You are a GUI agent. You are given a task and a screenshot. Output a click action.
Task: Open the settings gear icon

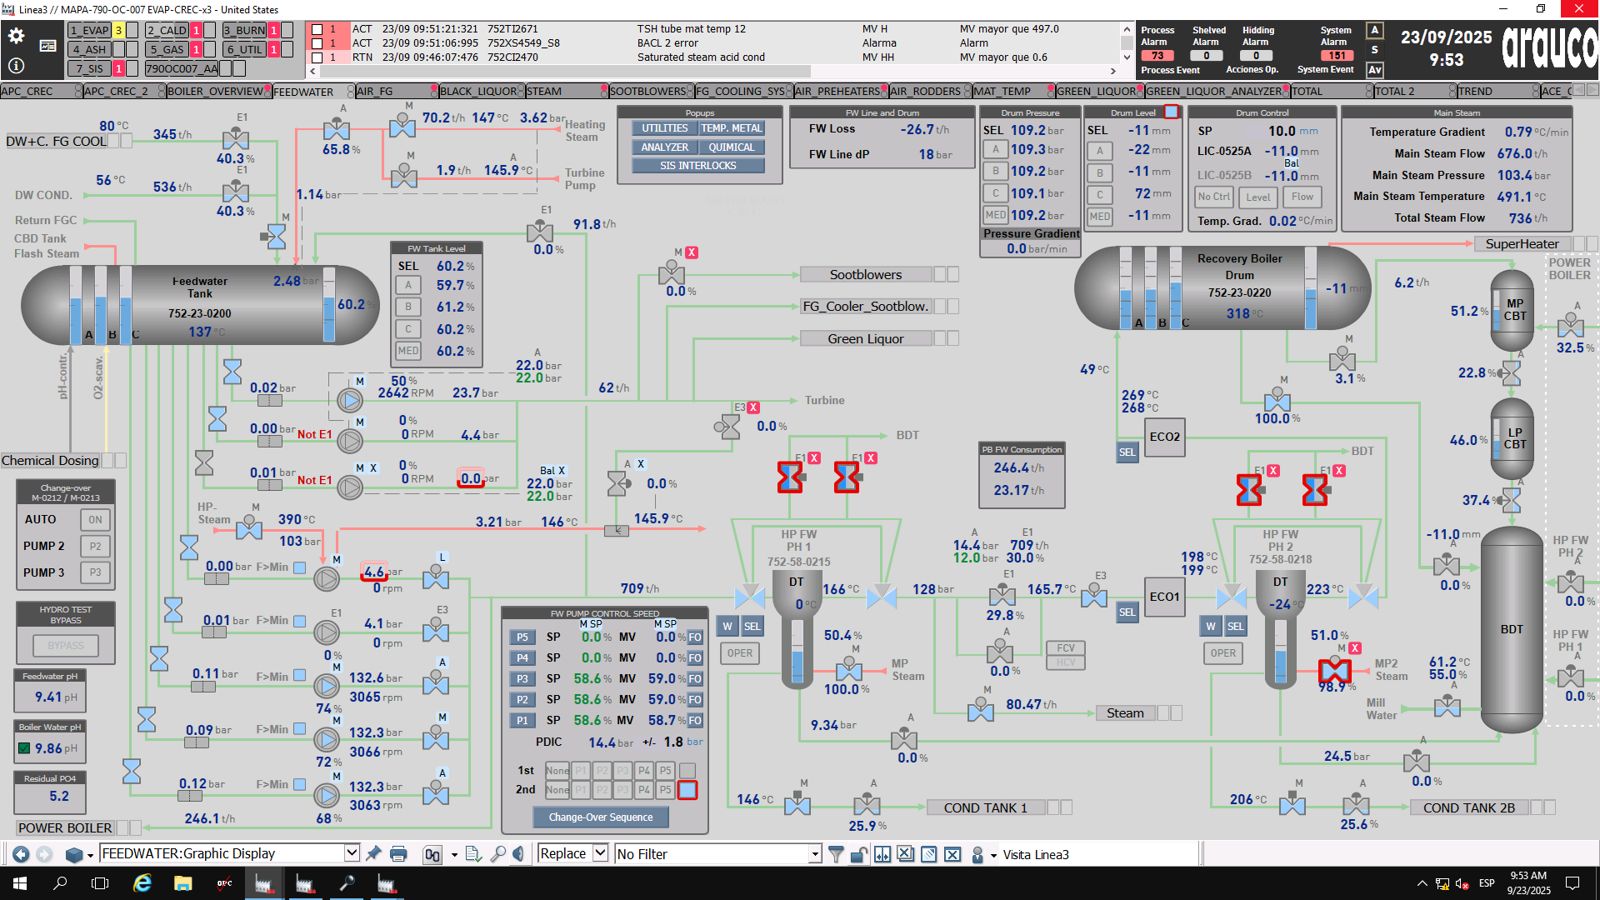click(16, 36)
